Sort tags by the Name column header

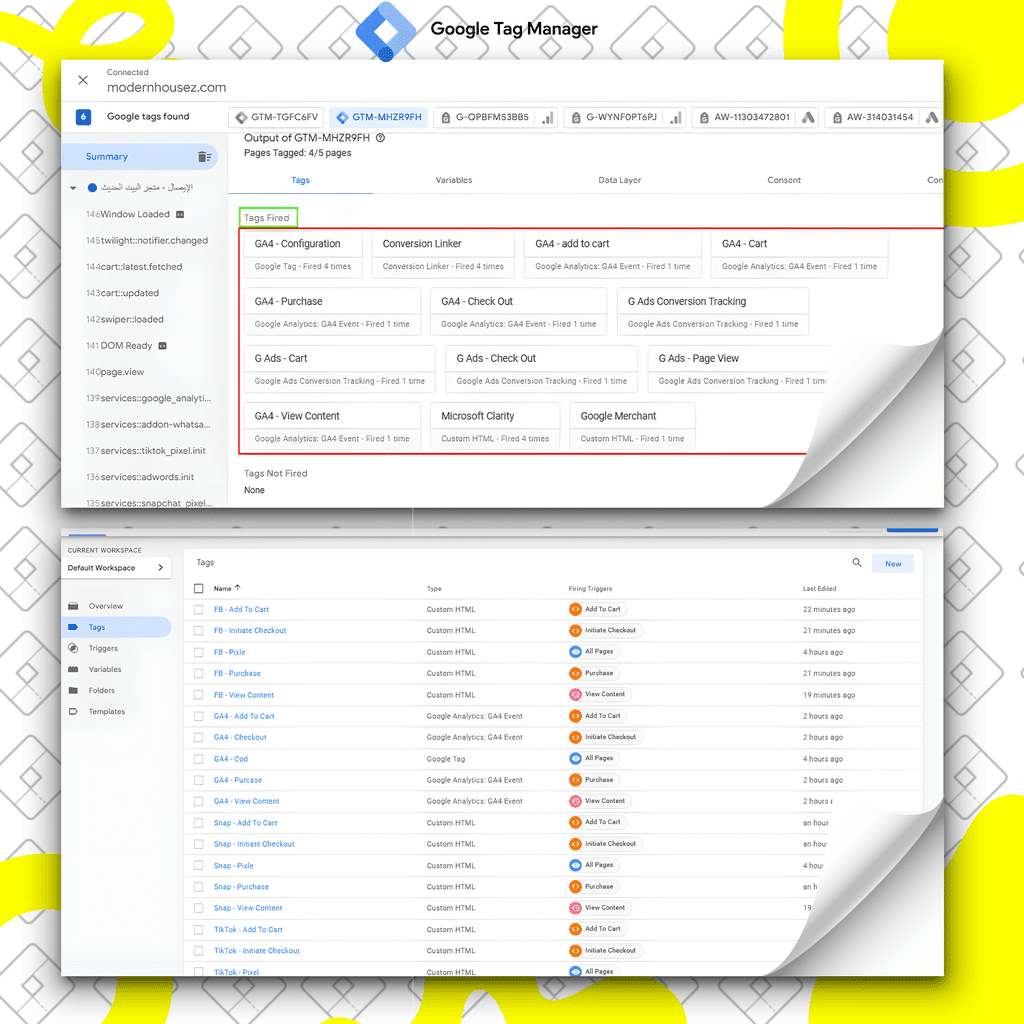point(227,588)
